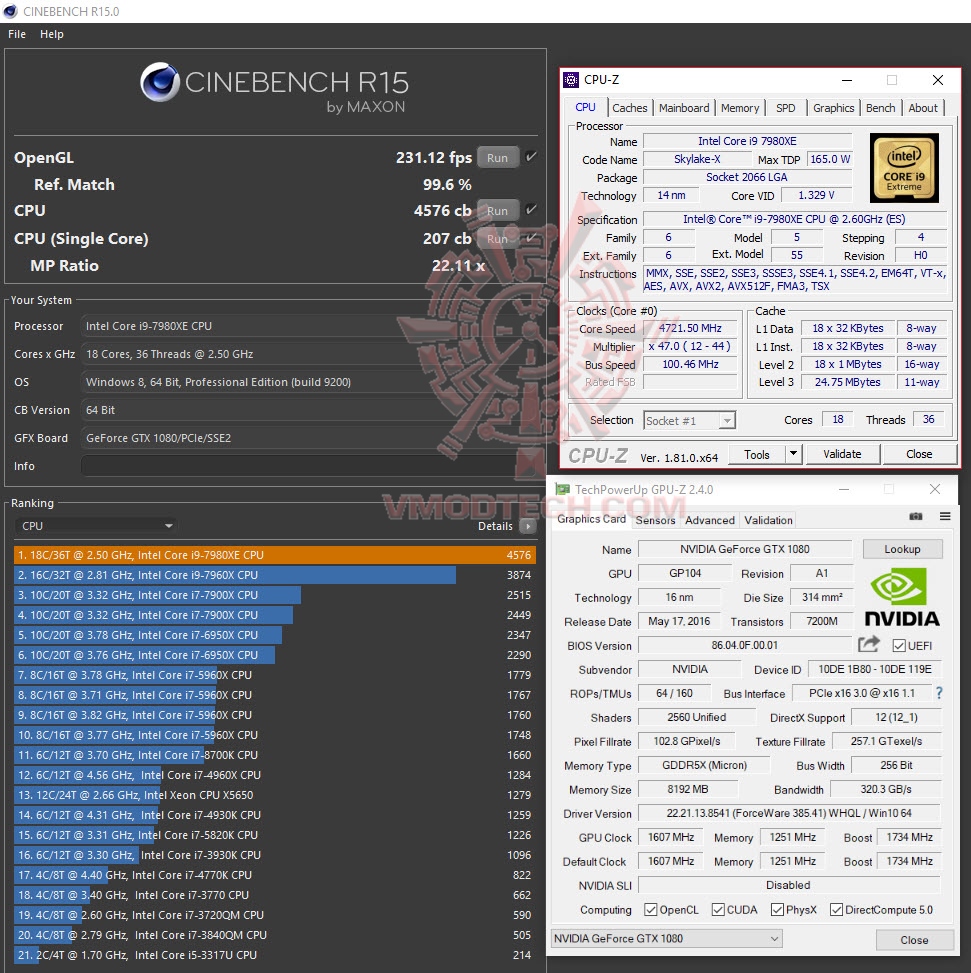Screen dimensions: 971x973
Task: Open the File menu in Cinebench
Action: click(x=17, y=34)
